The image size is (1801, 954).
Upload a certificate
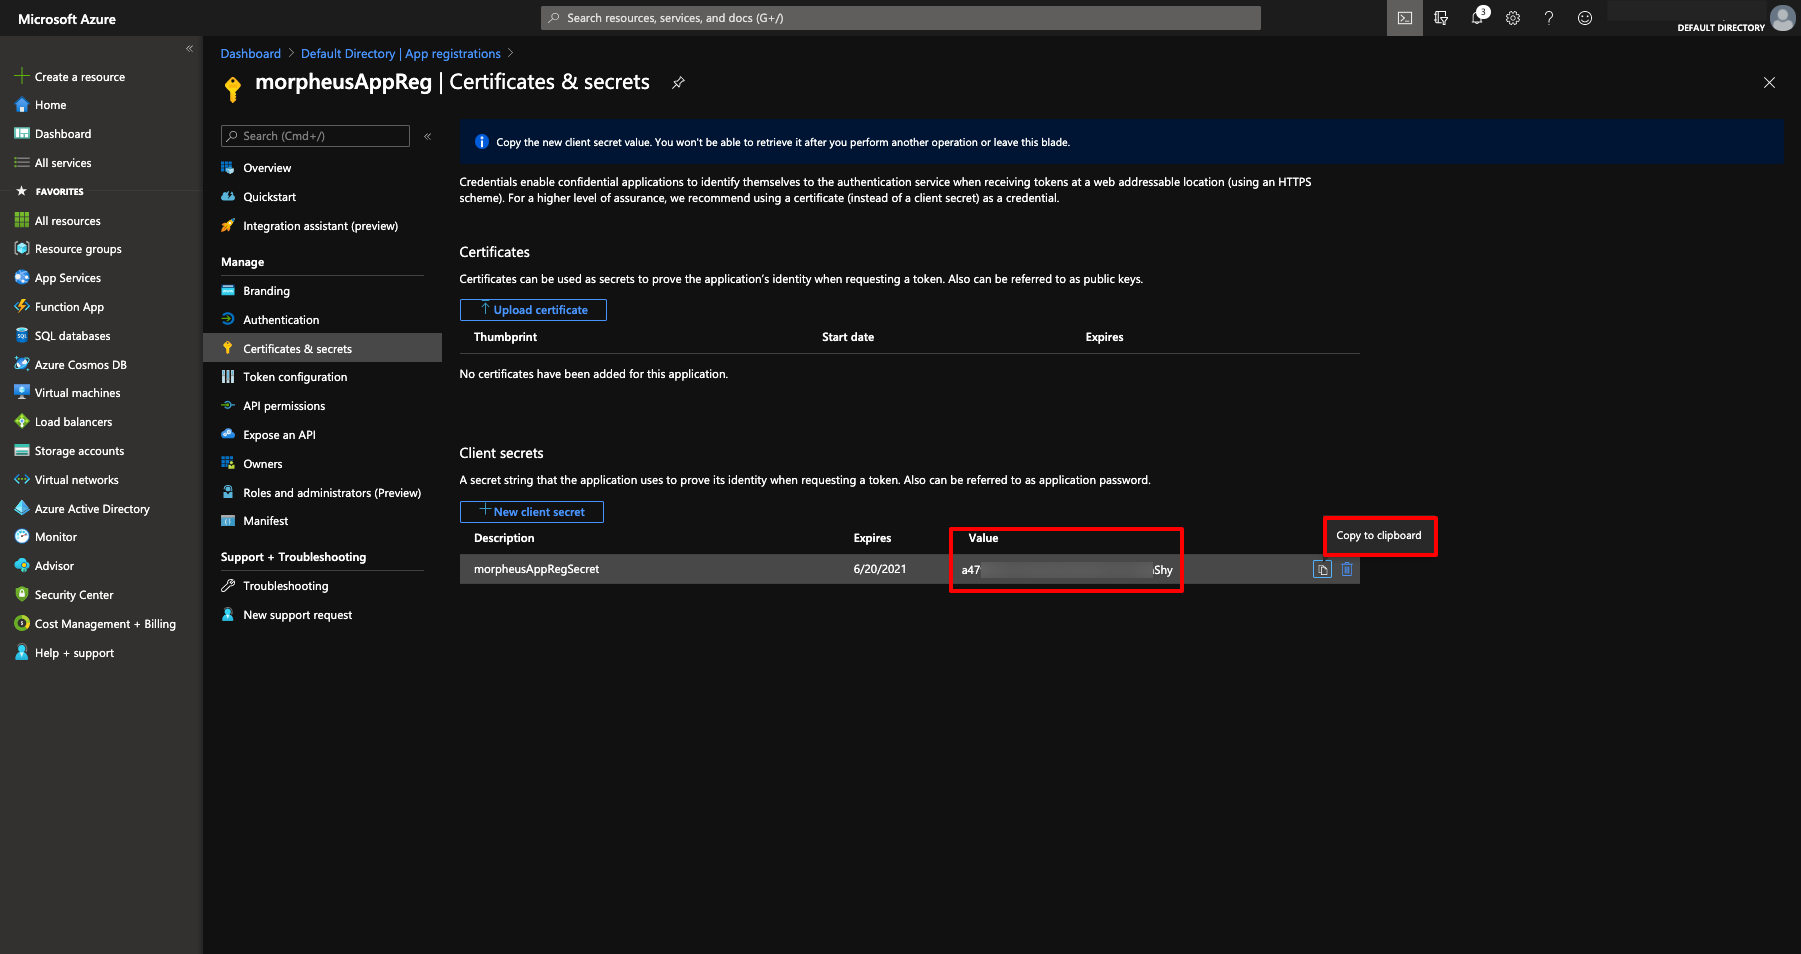pos(533,309)
